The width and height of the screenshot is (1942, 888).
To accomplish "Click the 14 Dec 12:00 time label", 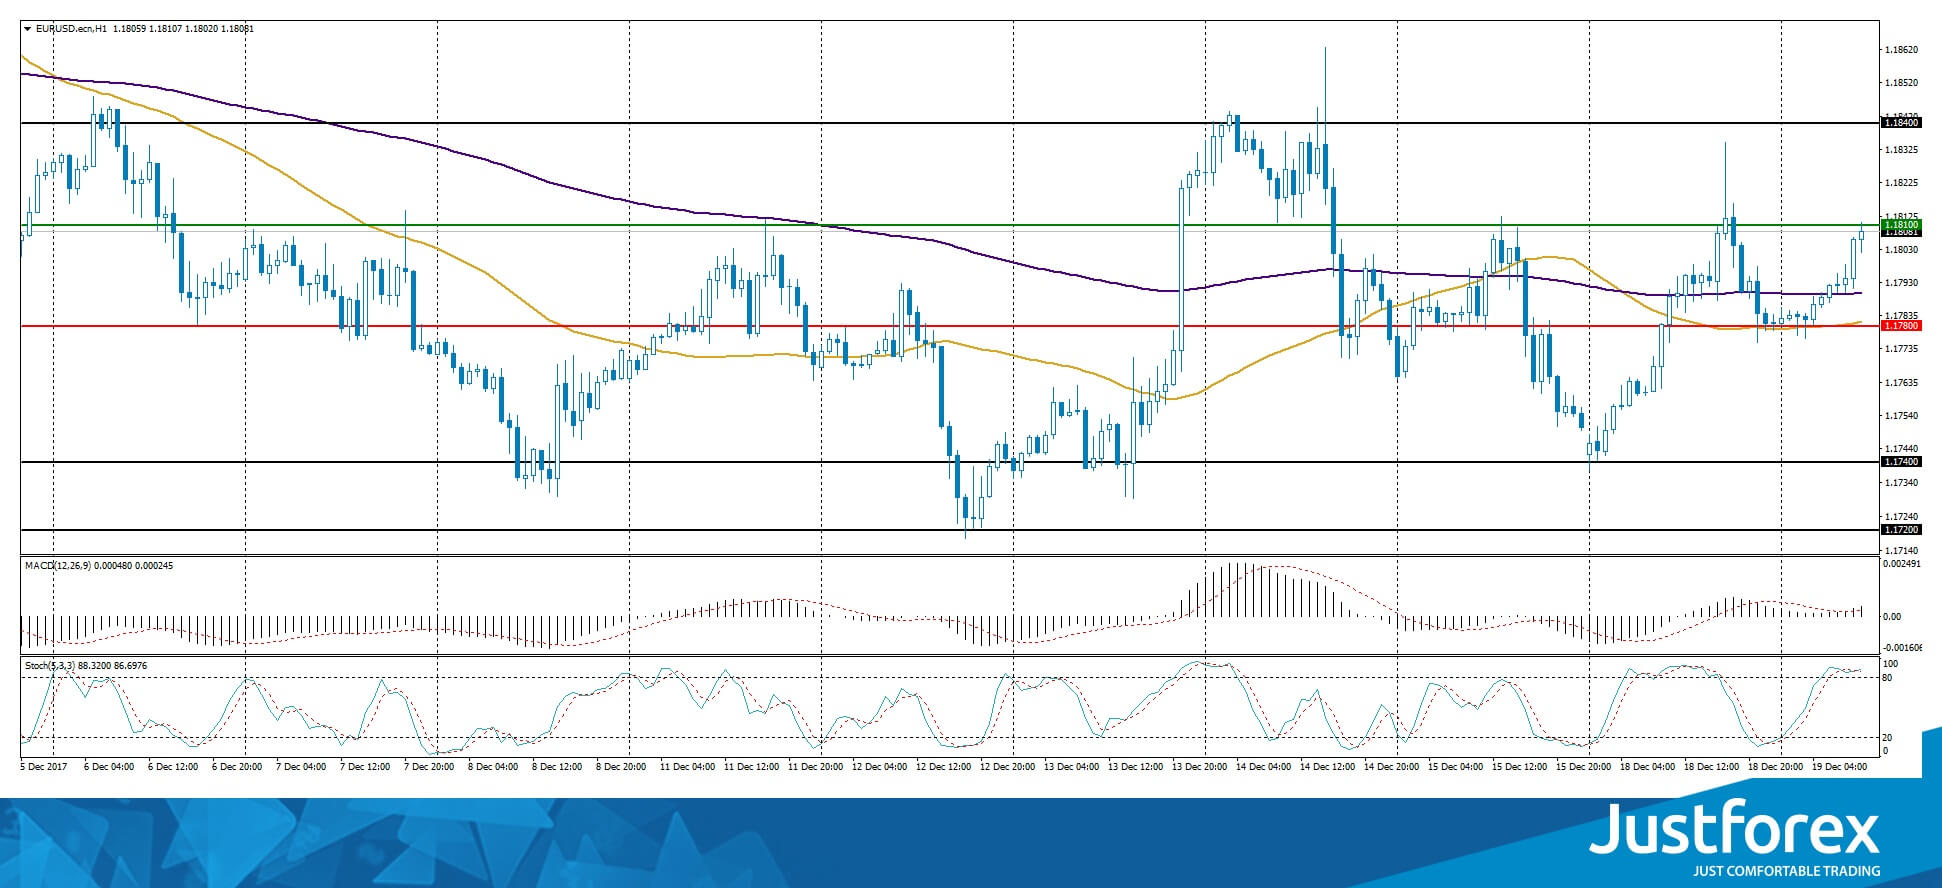I will coord(1327,767).
